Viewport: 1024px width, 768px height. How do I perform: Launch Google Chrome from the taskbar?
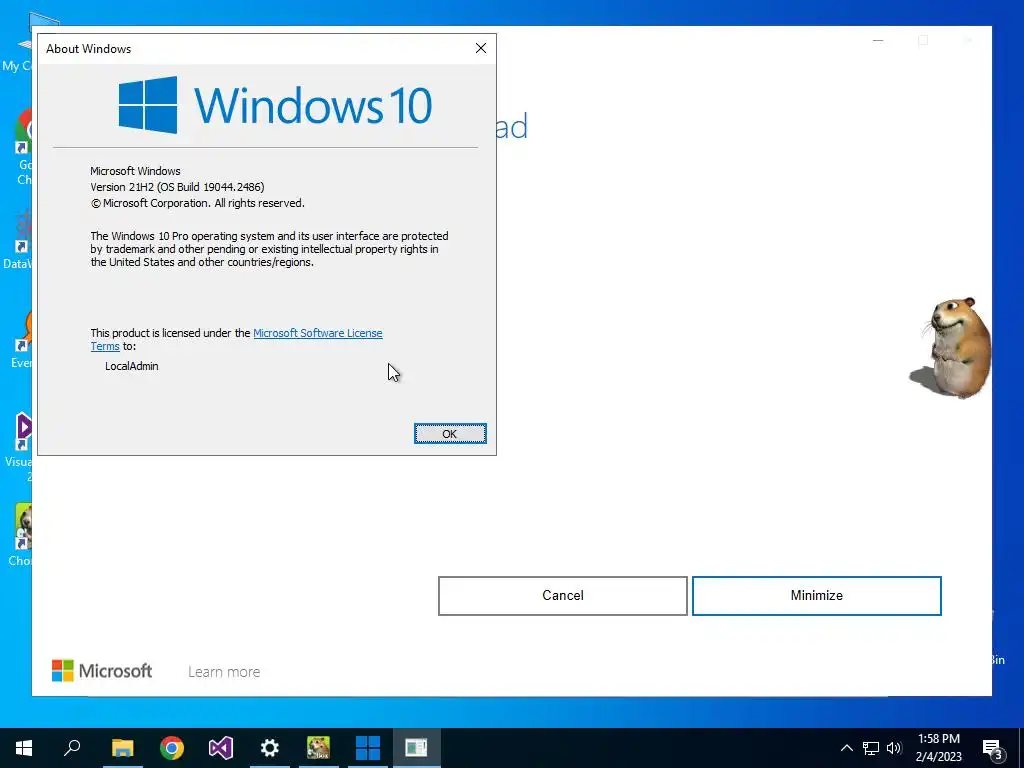[172, 748]
